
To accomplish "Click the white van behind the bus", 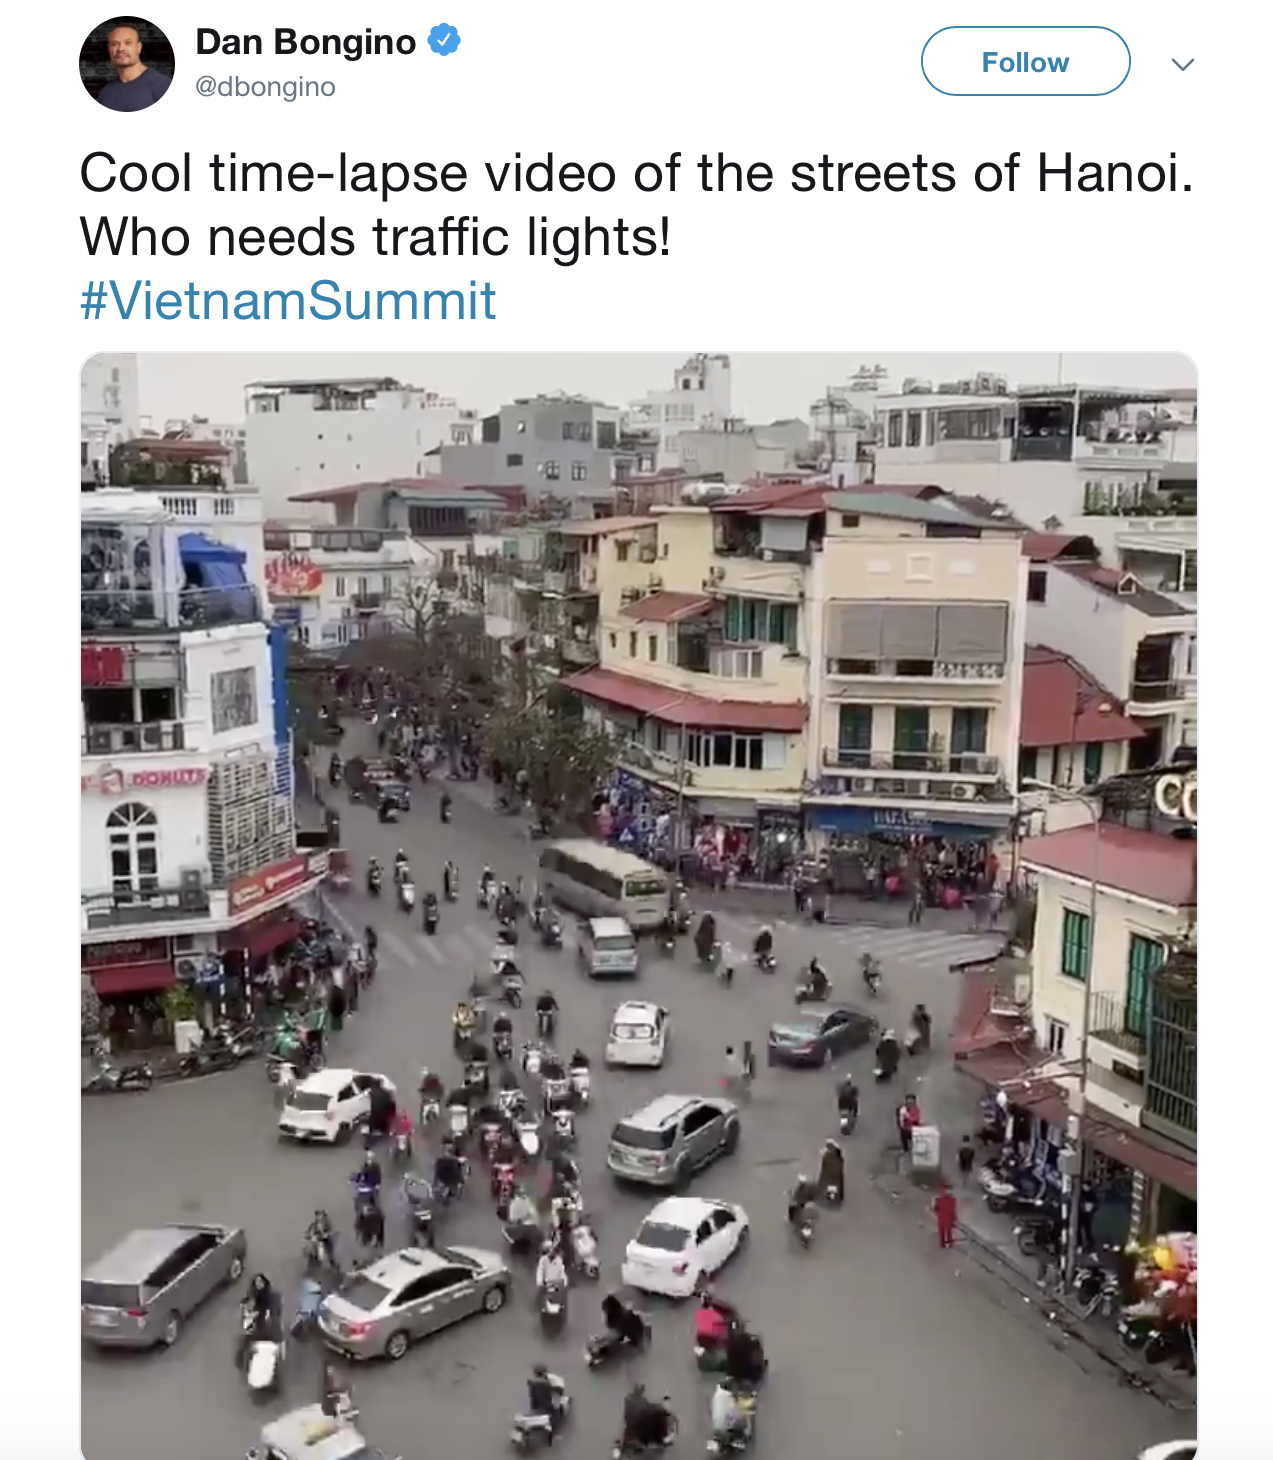I will tap(608, 945).
